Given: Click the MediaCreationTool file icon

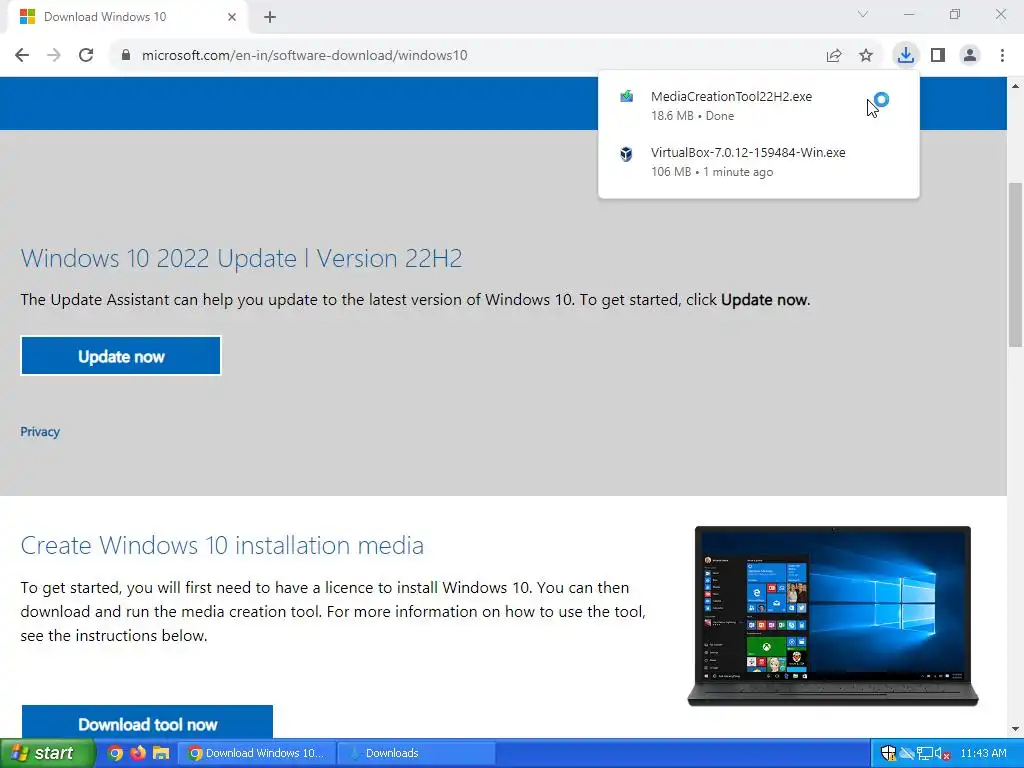Looking at the screenshot, I should pos(626,97).
